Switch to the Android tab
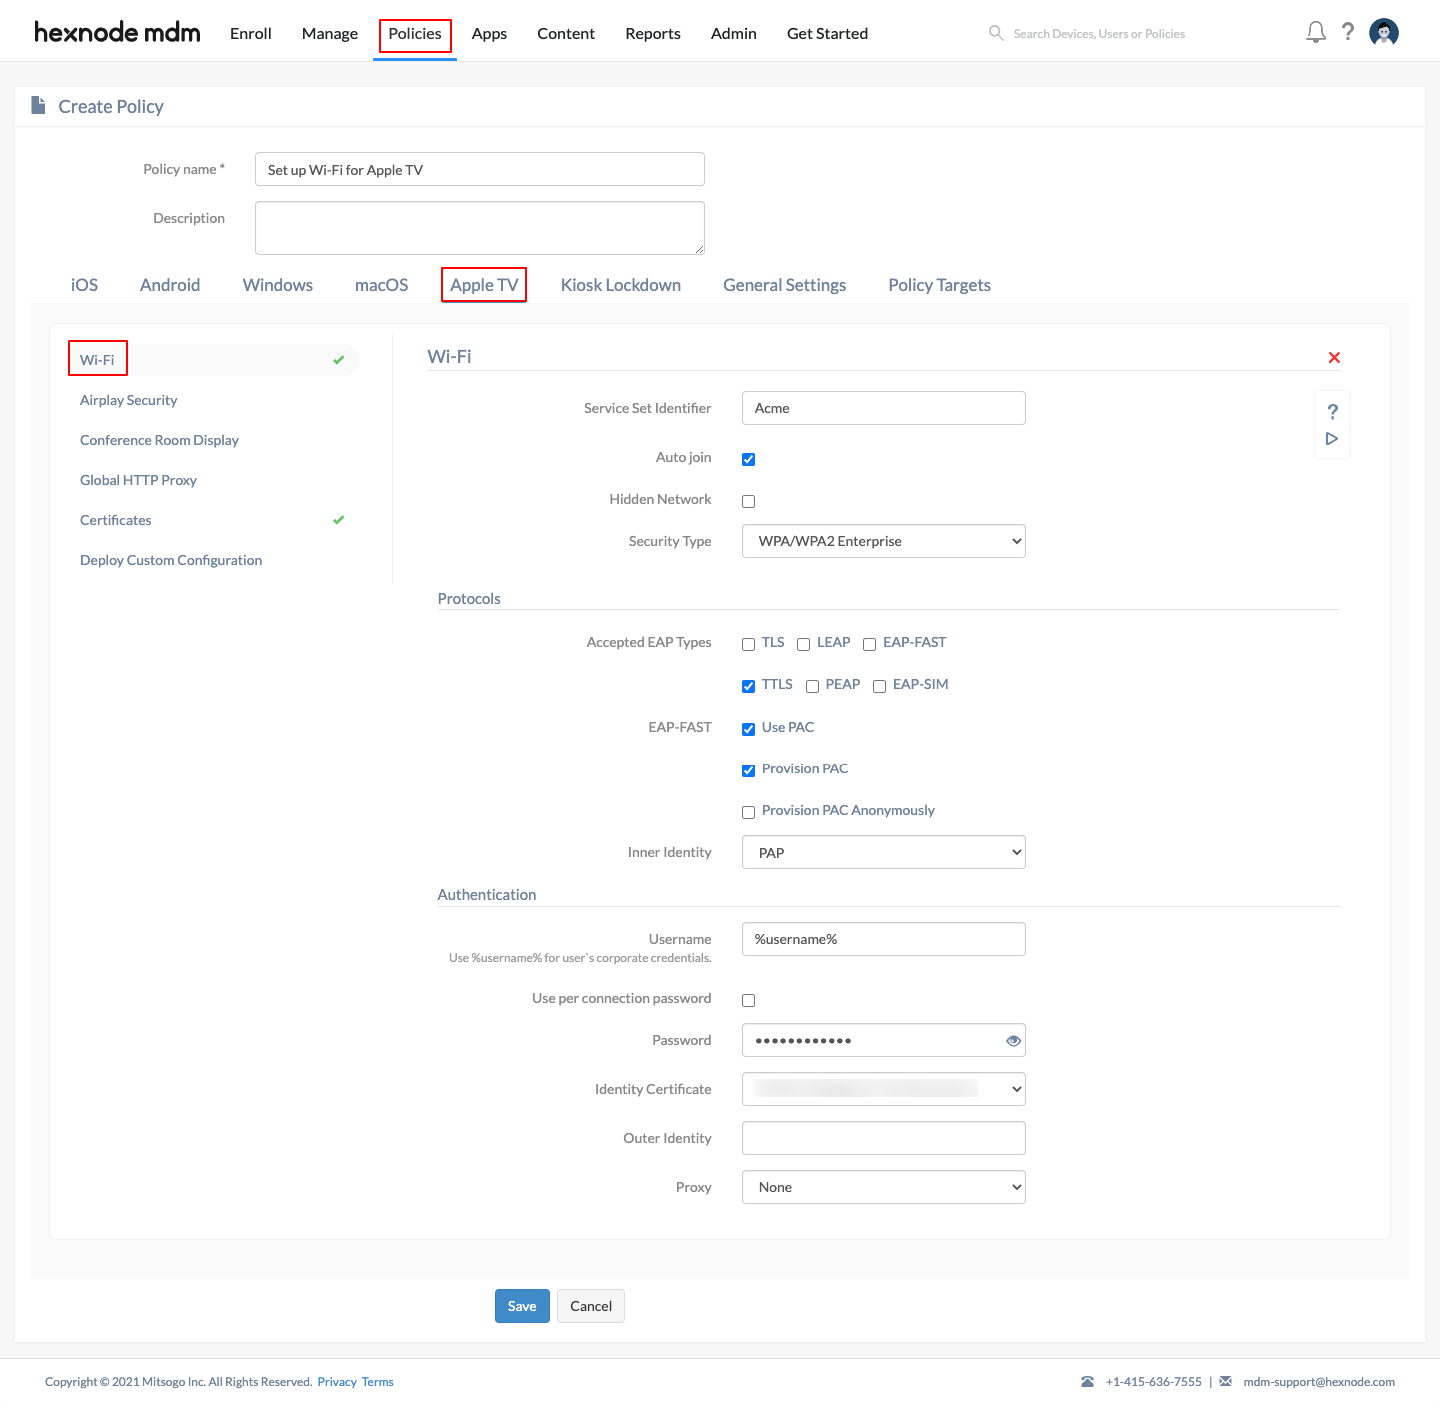Screen dimensions: 1440x1406 pyautogui.click(x=170, y=285)
